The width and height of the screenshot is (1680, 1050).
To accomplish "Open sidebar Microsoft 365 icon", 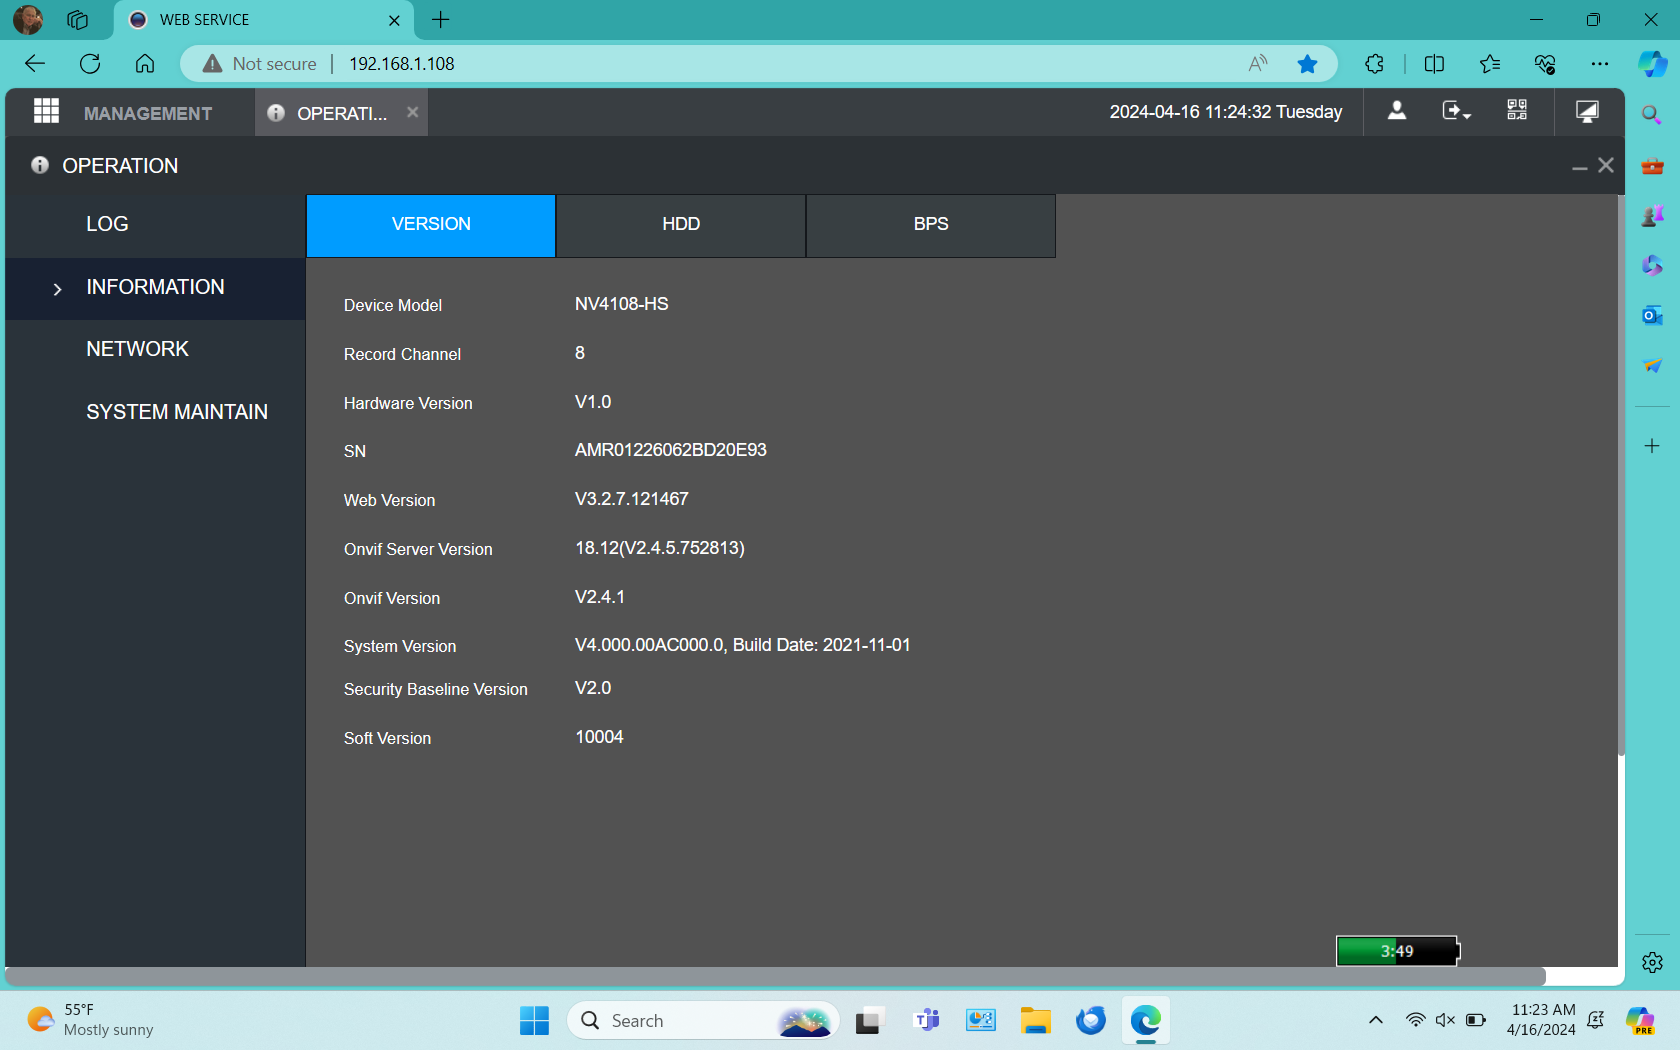I will (1652, 265).
